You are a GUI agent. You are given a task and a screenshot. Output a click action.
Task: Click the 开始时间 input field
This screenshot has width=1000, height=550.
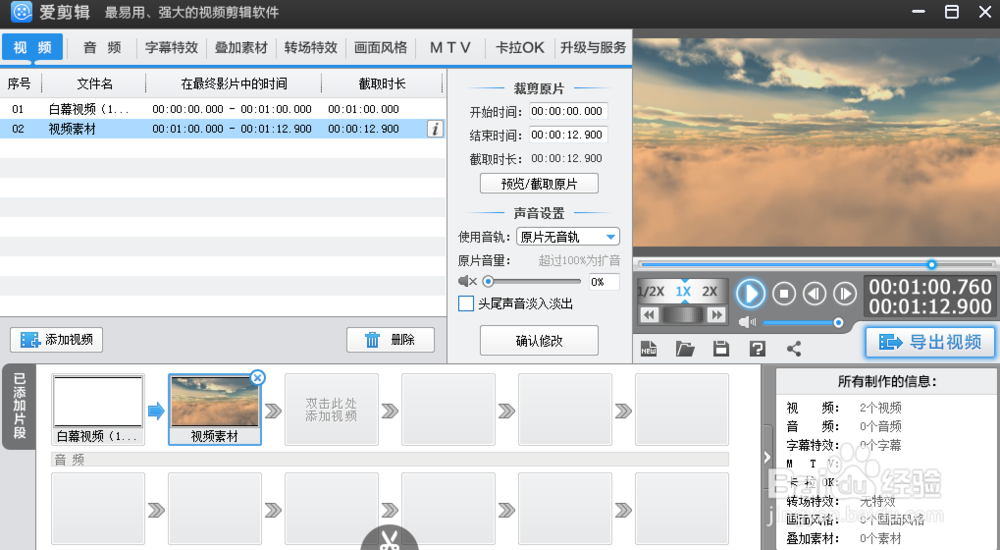[x=568, y=112]
